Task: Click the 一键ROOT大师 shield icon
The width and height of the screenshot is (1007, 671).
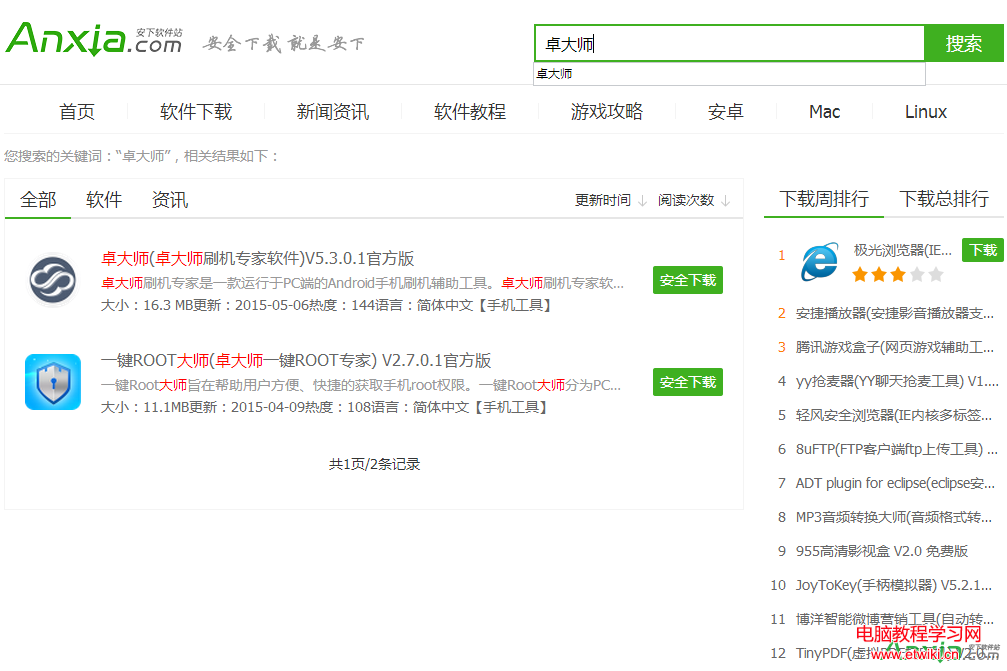Action: pyautogui.click(x=53, y=382)
